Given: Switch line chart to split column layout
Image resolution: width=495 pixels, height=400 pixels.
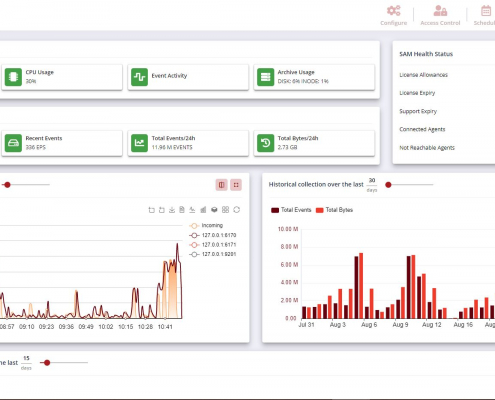Looking at the screenshot, I should click(222, 185).
